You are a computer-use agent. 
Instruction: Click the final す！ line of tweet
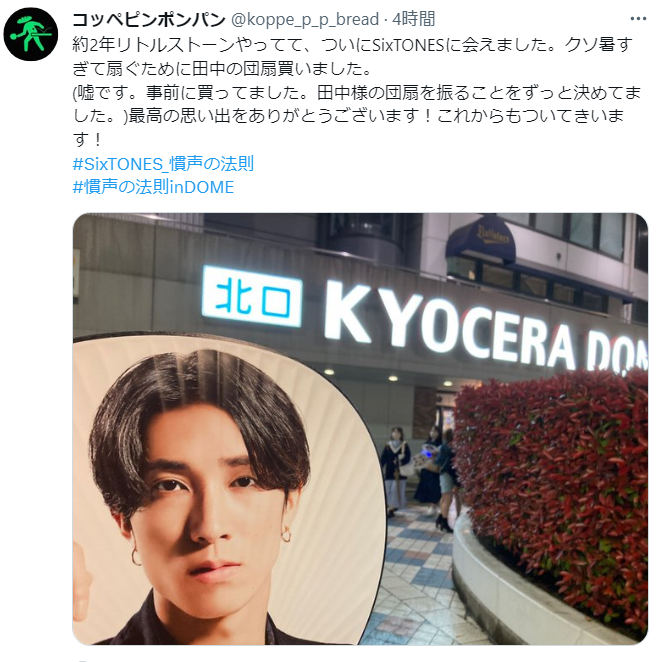(x=87, y=140)
